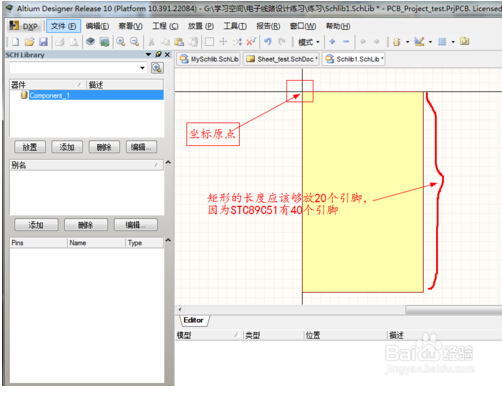The width and height of the screenshot is (502, 395).
Task: Open the 文件(F) menu
Action: click(x=63, y=26)
